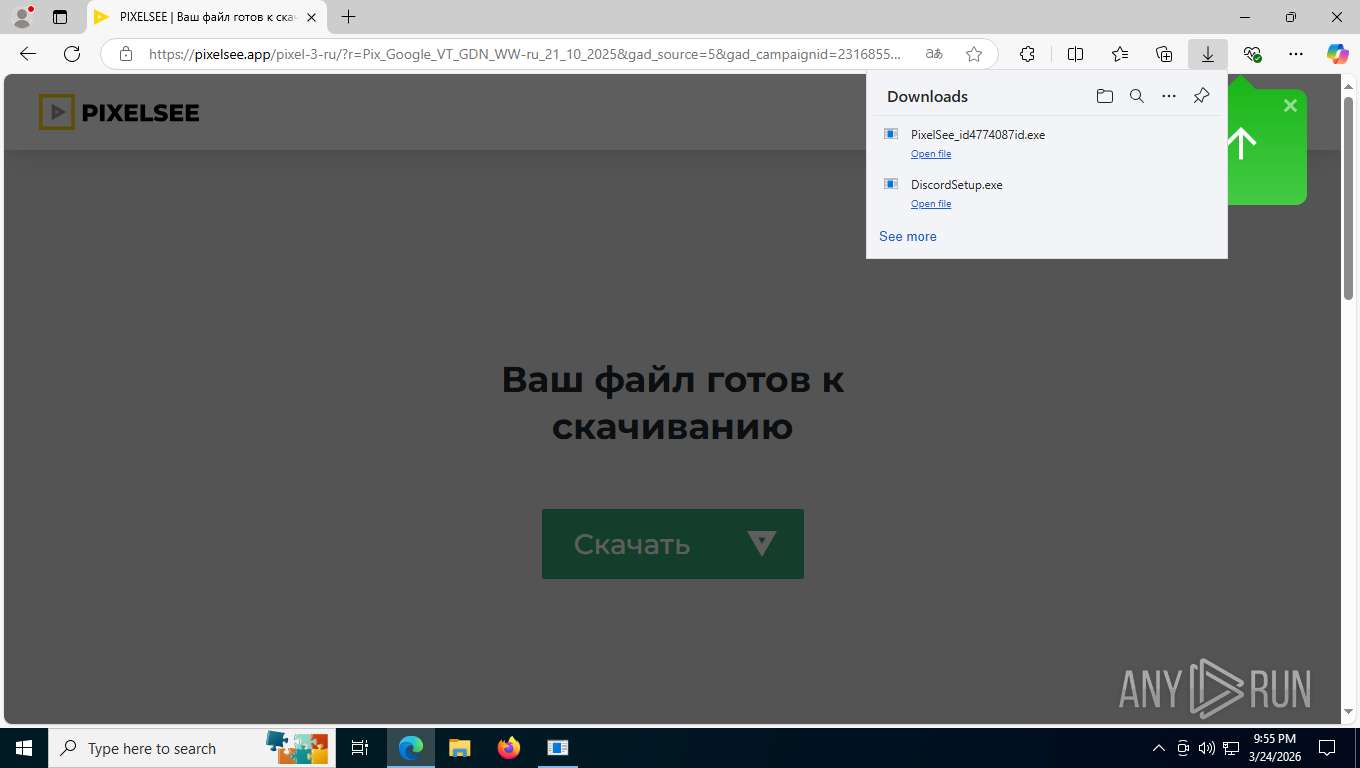Open the tab actions menu icon
This screenshot has height=768, width=1360.
click(x=60, y=17)
